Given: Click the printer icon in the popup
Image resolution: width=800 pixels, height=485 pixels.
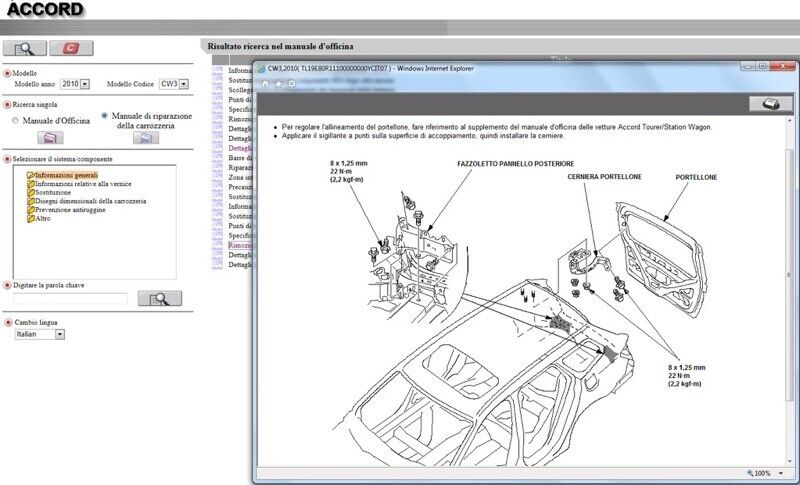Looking at the screenshot, I should (771, 104).
